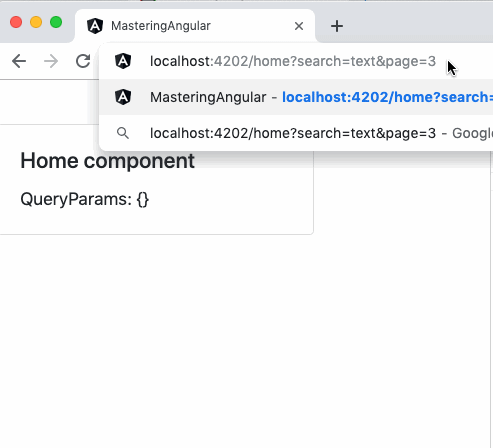This screenshot has height=448, width=493.
Task: Reload the current page
Action: (x=83, y=61)
